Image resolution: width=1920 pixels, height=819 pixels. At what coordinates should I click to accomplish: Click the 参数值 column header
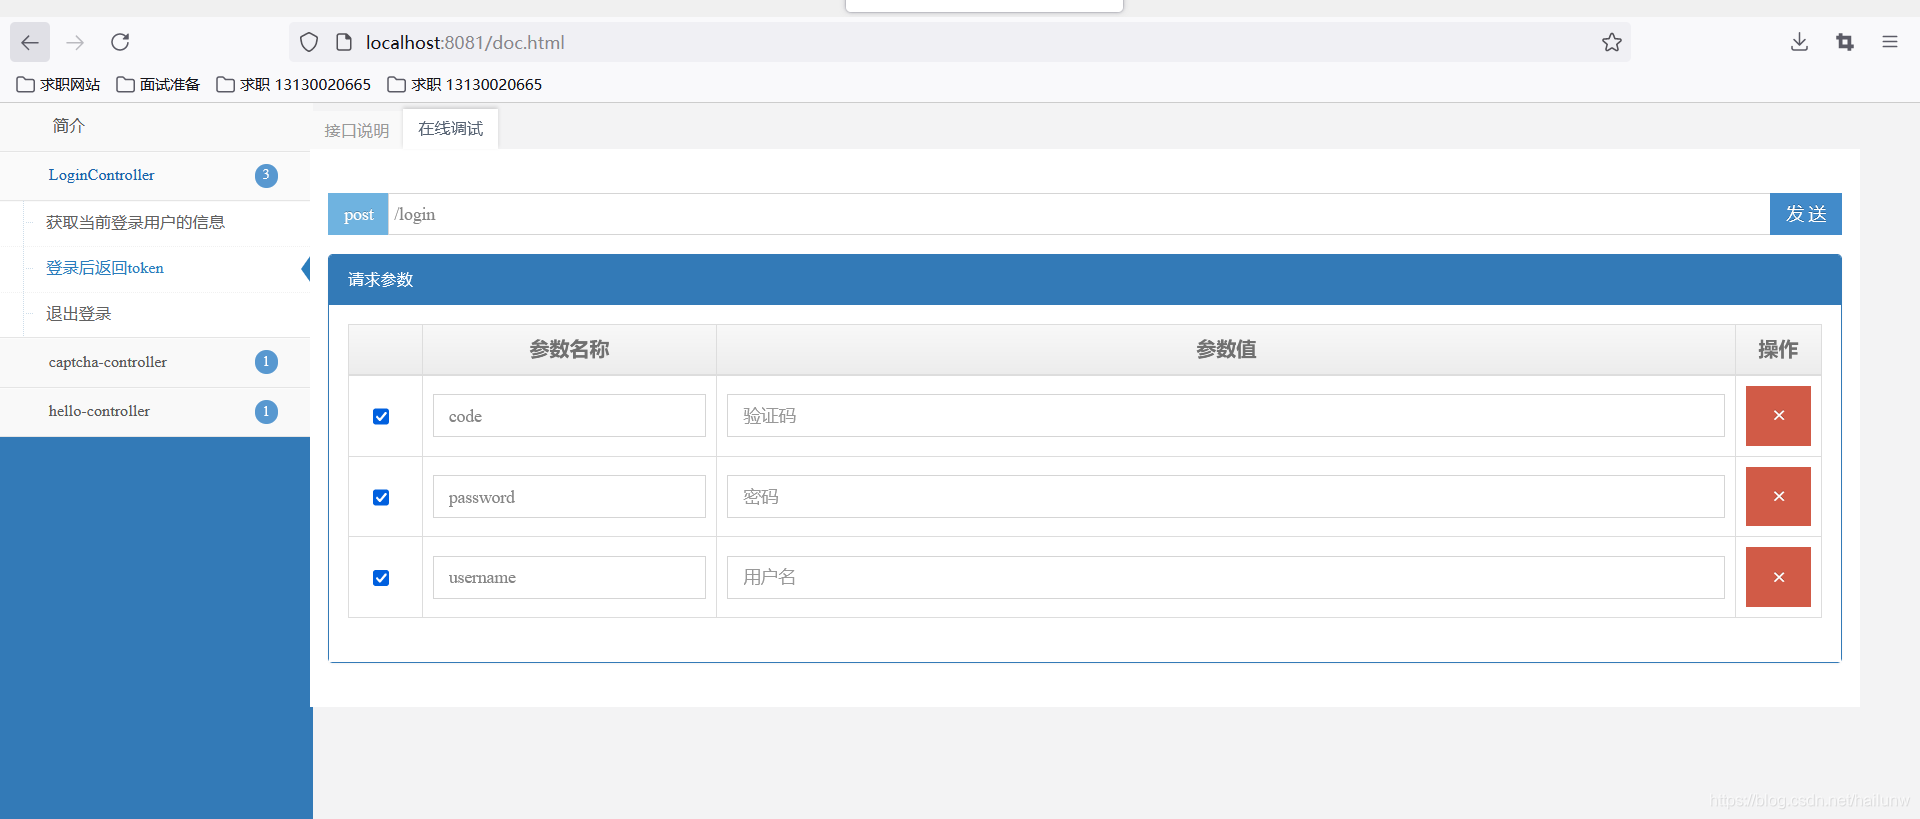pyautogui.click(x=1226, y=349)
